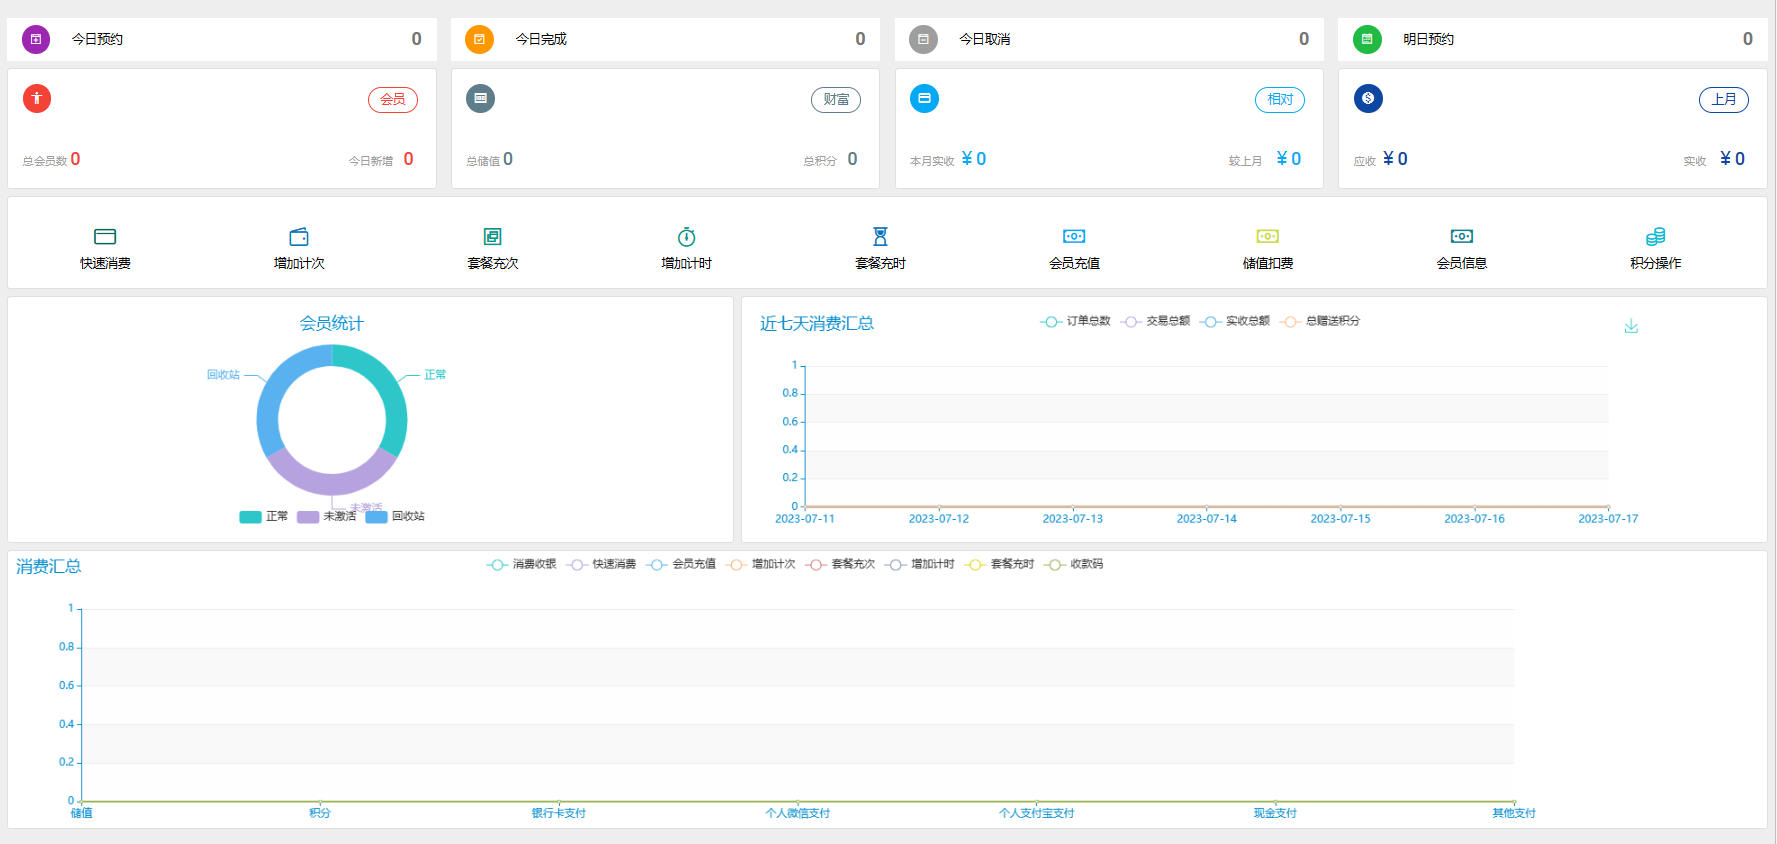1777x844 pixels.
Task: Click the 总会员数 label
Action: coord(45,161)
